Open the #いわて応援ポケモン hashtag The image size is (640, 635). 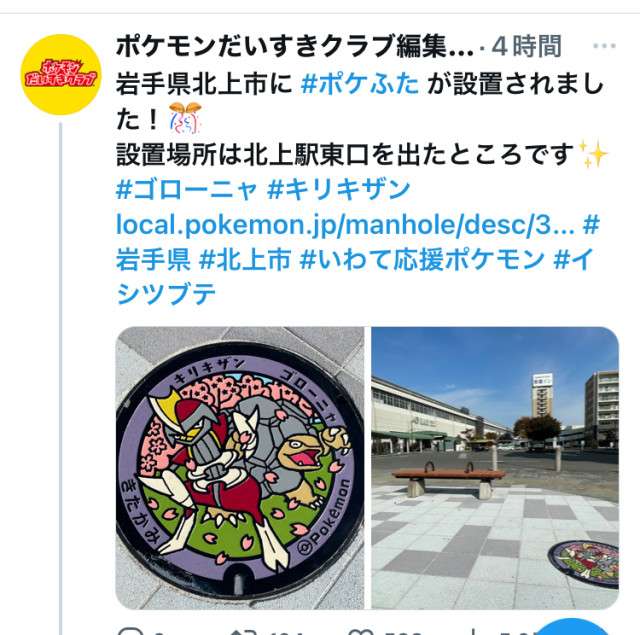422,260
